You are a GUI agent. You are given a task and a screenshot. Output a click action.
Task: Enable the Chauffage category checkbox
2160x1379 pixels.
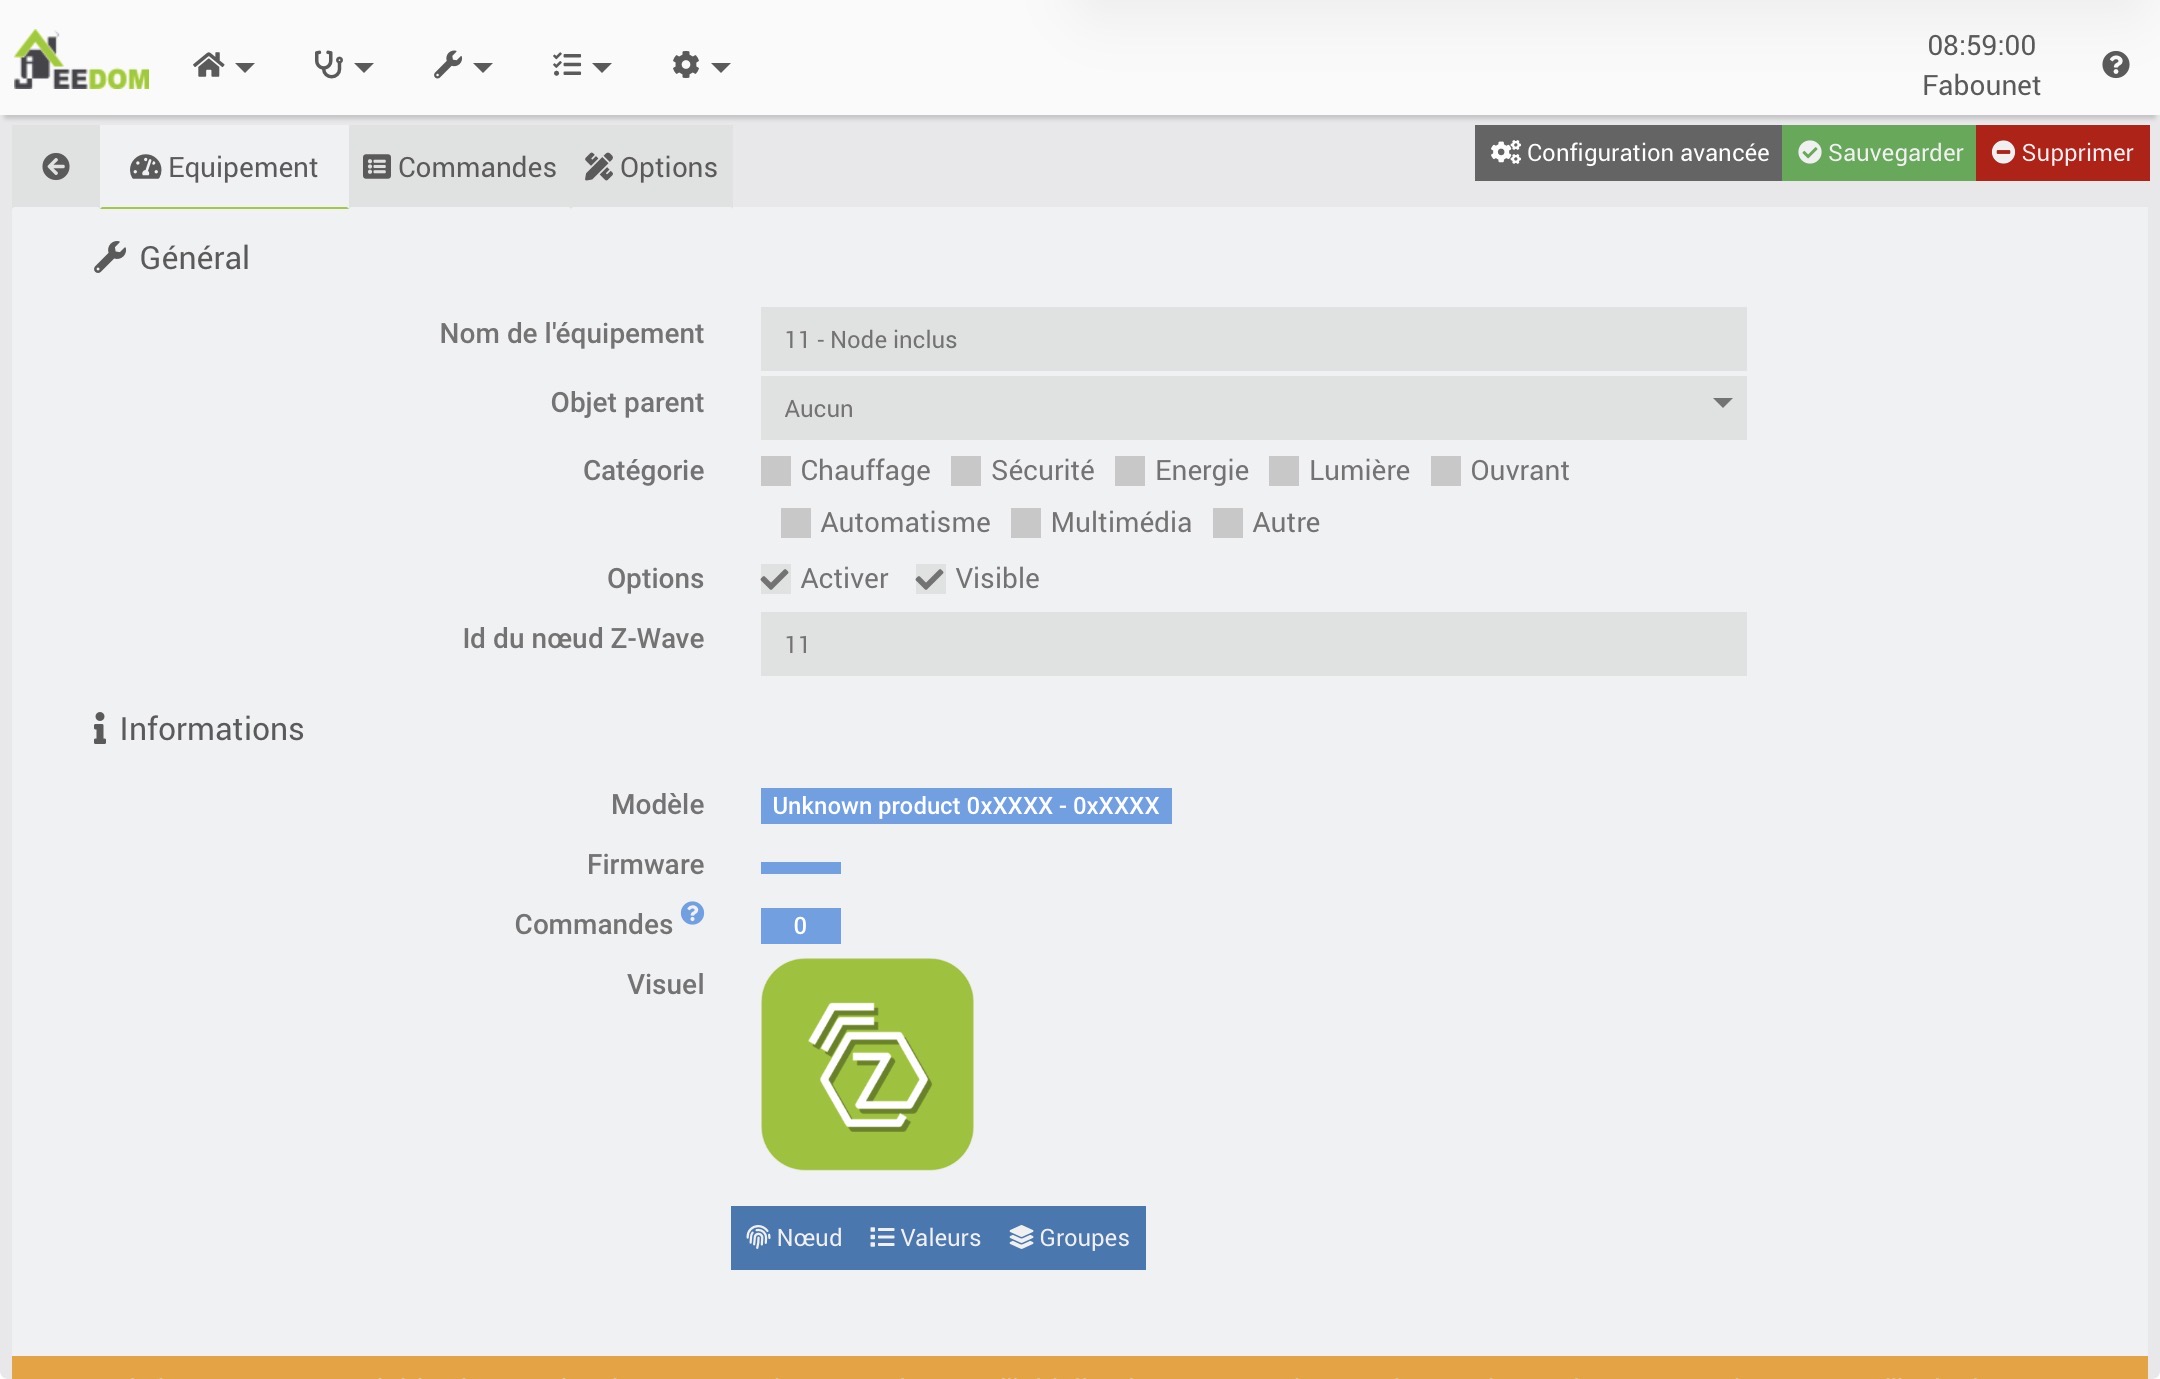(x=776, y=471)
